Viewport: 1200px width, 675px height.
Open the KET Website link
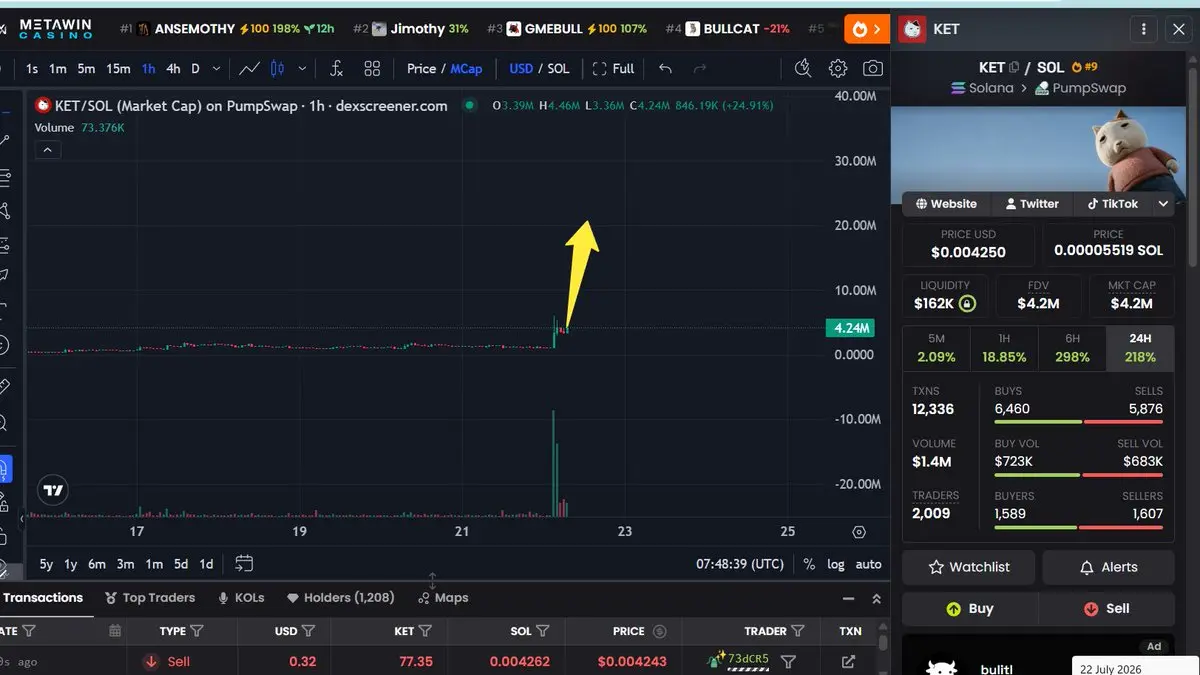[946, 203]
